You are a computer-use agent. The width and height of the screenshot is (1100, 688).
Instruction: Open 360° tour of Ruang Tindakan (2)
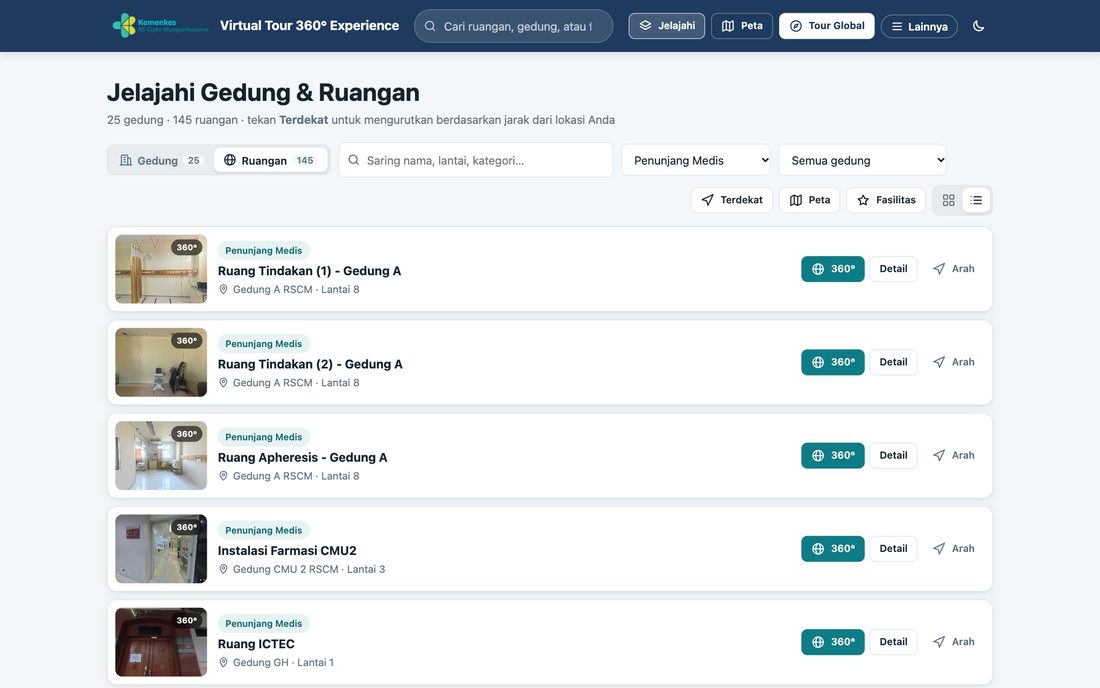click(833, 362)
